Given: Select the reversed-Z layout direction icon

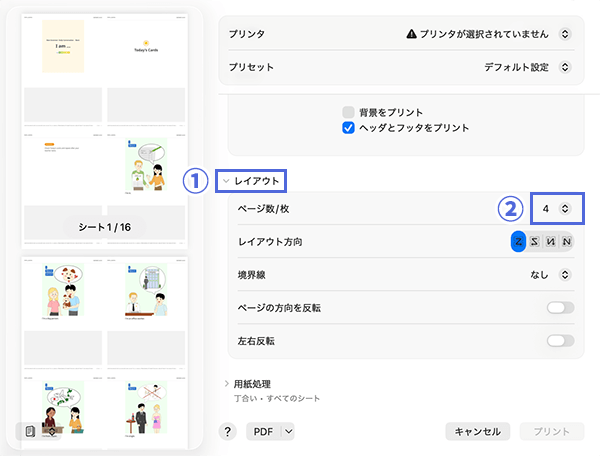Looking at the screenshot, I should [535, 241].
